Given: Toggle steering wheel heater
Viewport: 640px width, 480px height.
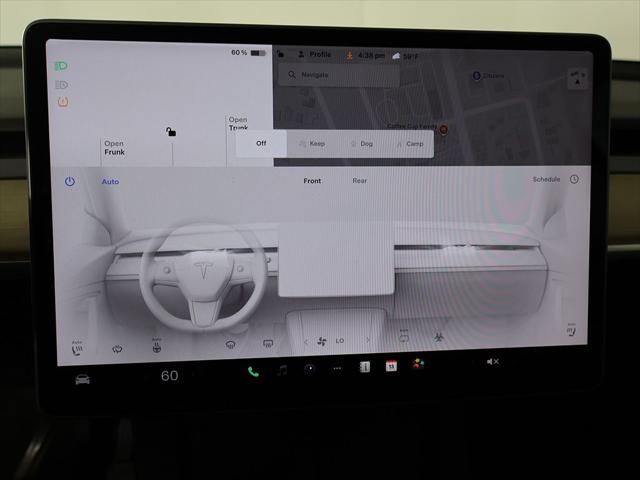Looking at the screenshot, I should click(x=157, y=346).
